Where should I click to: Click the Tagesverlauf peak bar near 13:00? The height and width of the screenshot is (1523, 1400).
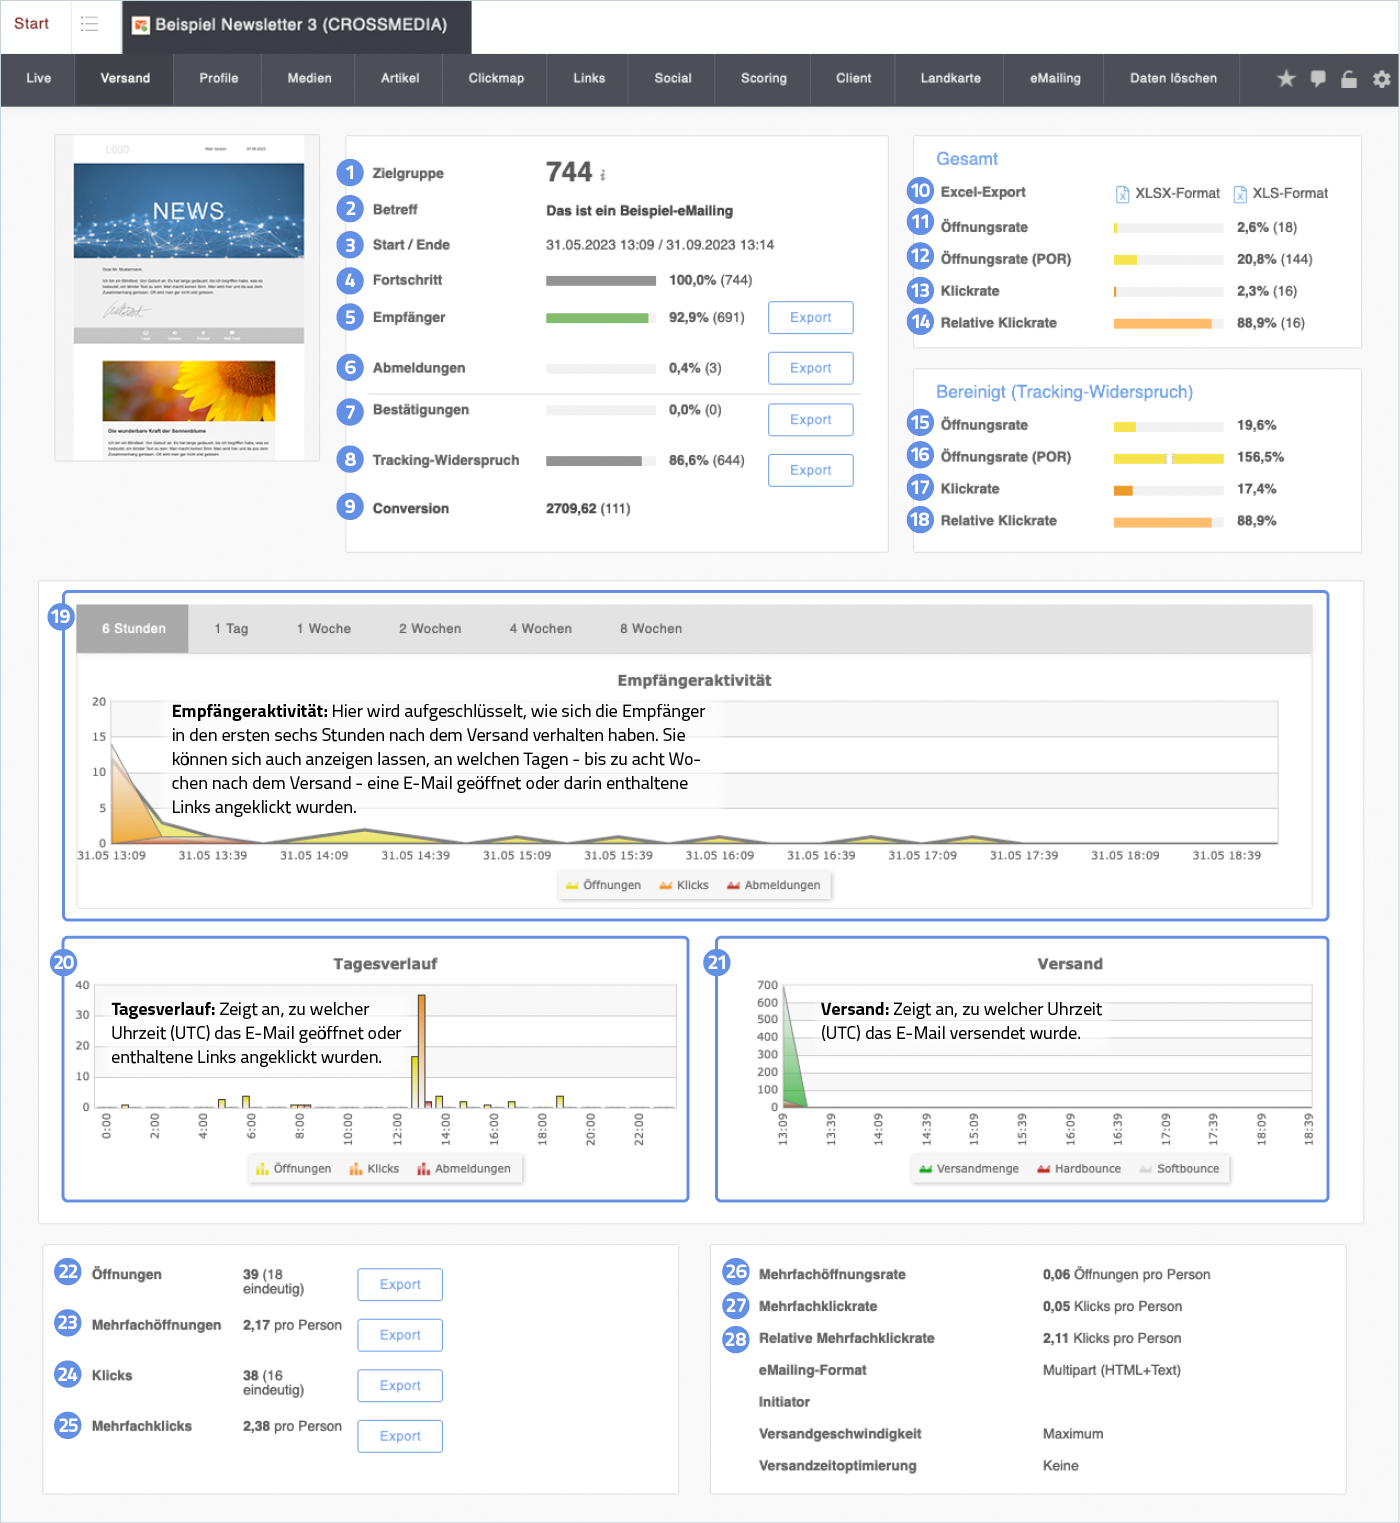click(x=421, y=1050)
